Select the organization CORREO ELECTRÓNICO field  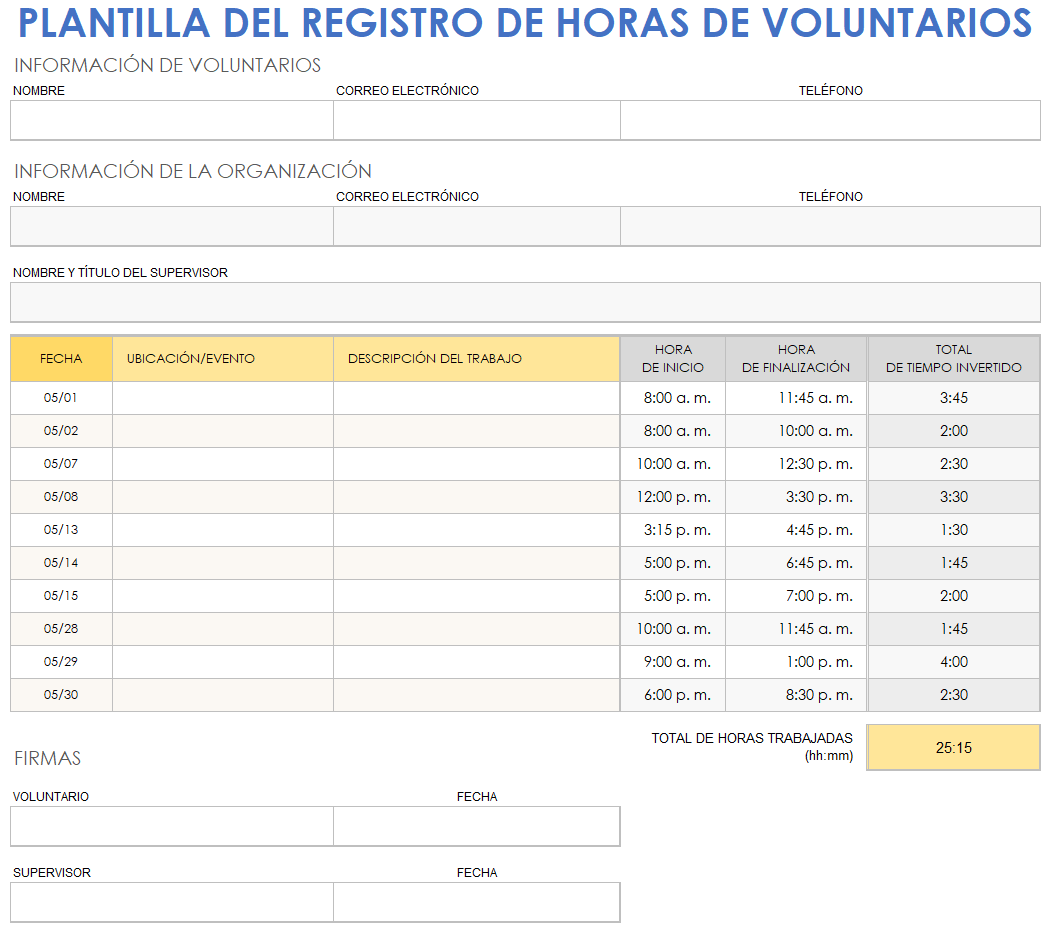pyautogui.click(x=476, y=226)
